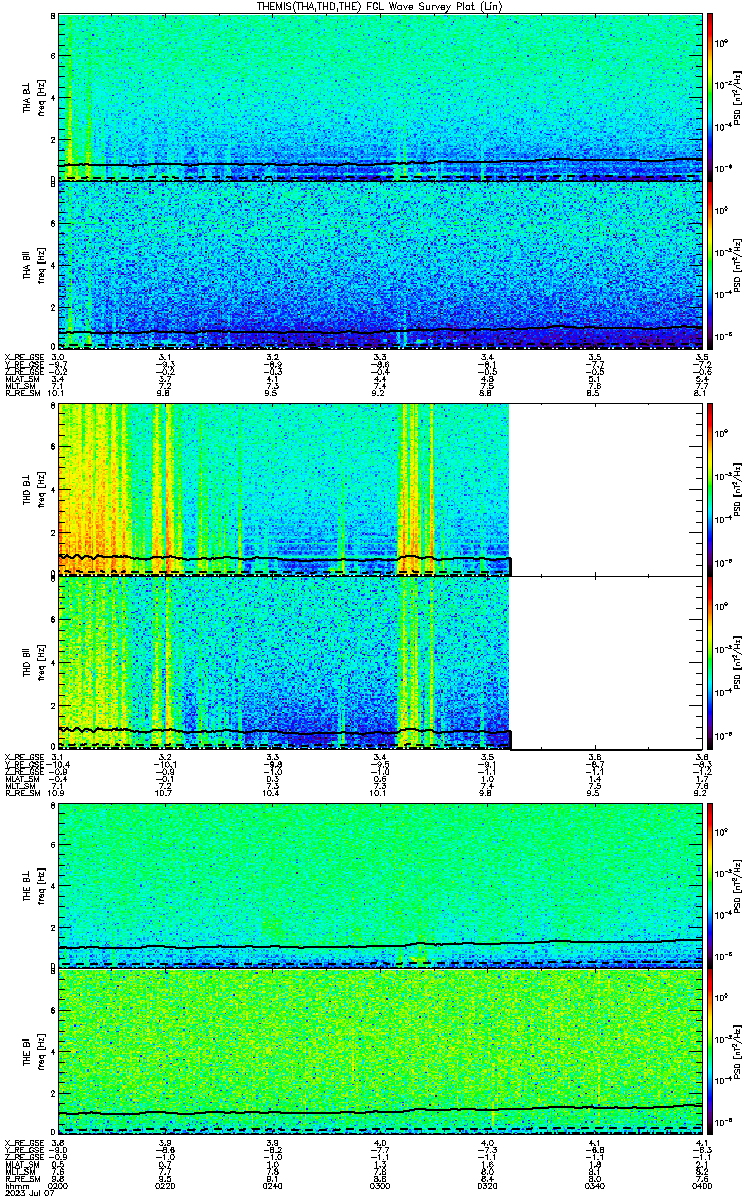750x1200 pixels.
Task: Click the 2023 Jul 07 date label
Action: click(25, 1193)
